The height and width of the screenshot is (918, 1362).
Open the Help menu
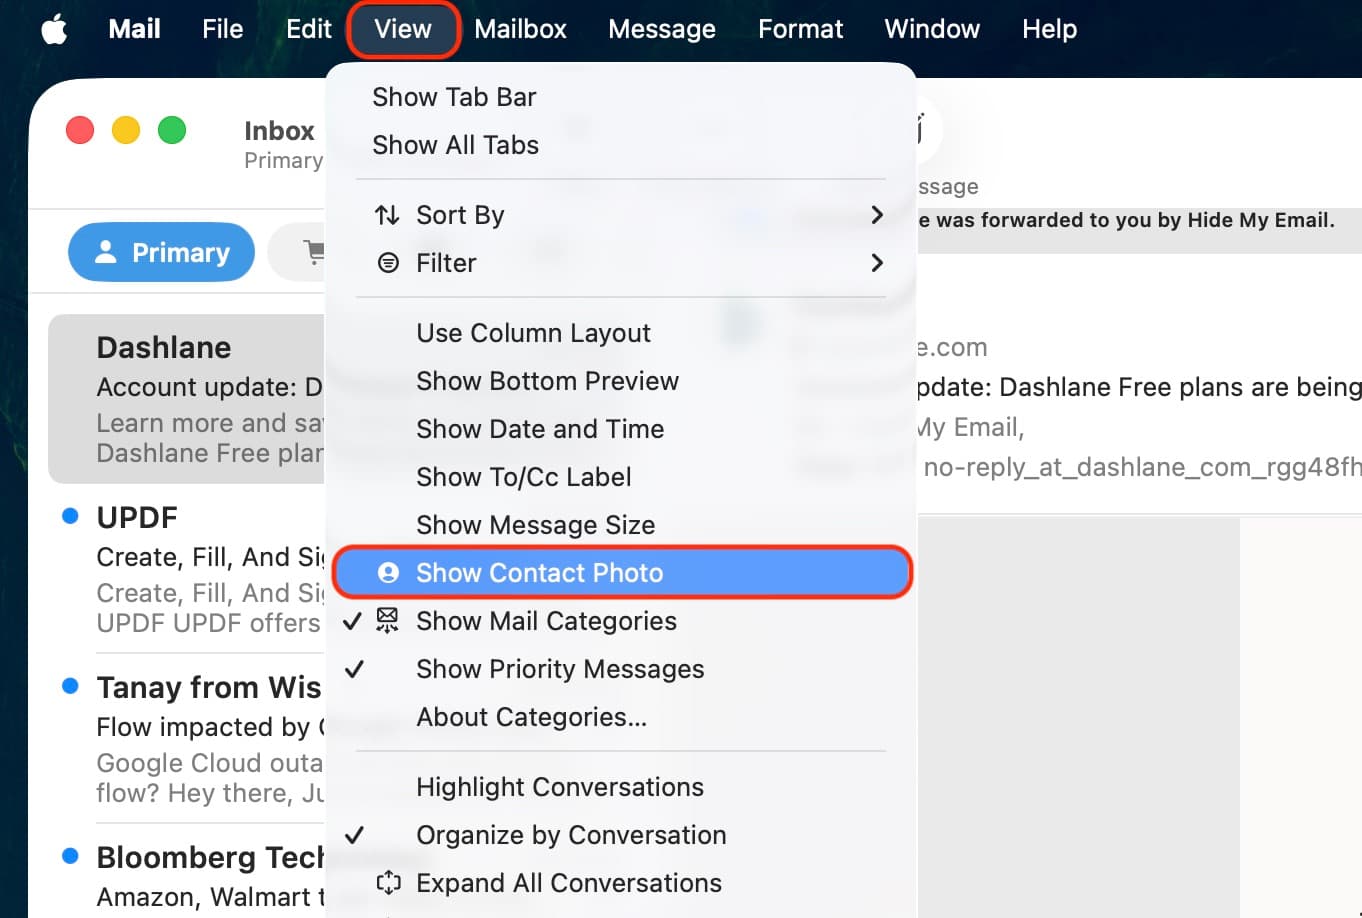point(1049,29)
